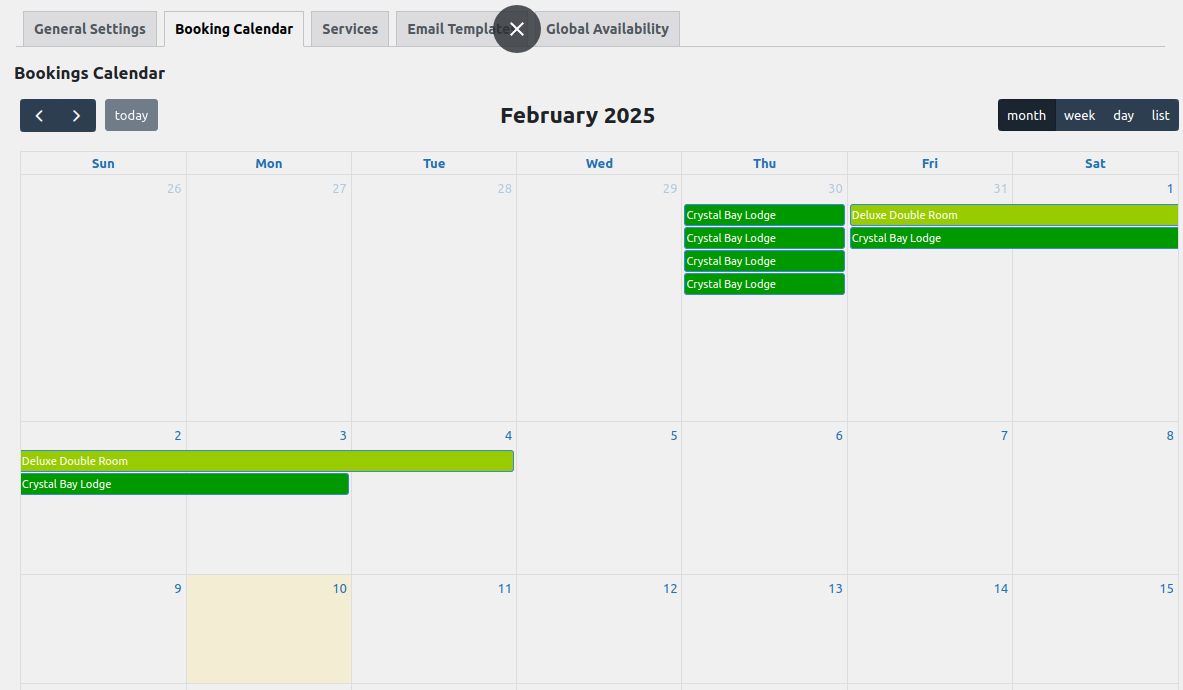Select the first Crystal Bay Lodge booking on Thursday

764,214
